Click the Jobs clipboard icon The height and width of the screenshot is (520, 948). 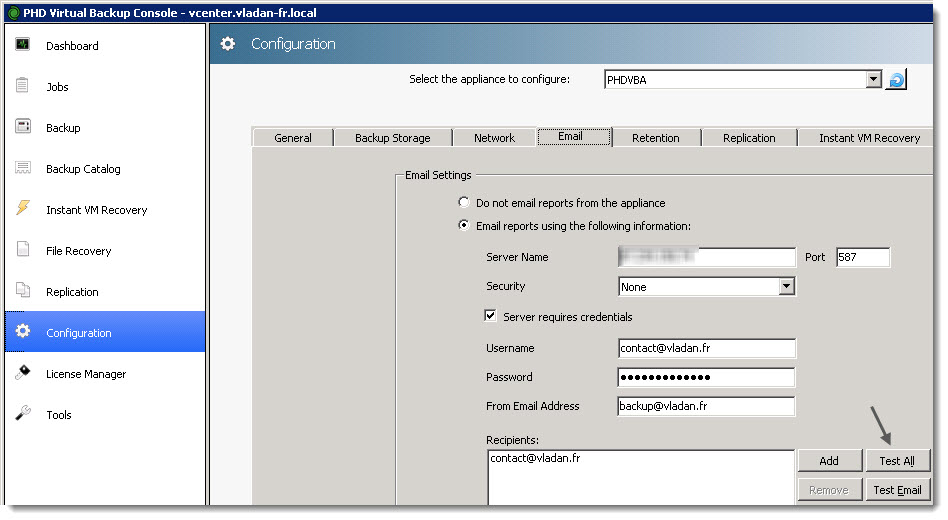[x=22, y=85]
